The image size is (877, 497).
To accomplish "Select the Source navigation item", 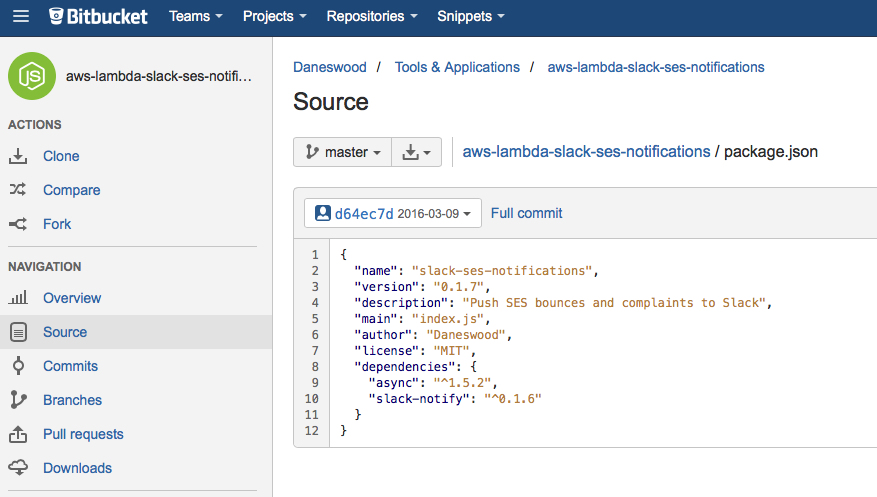I will [x=65, y=332].
